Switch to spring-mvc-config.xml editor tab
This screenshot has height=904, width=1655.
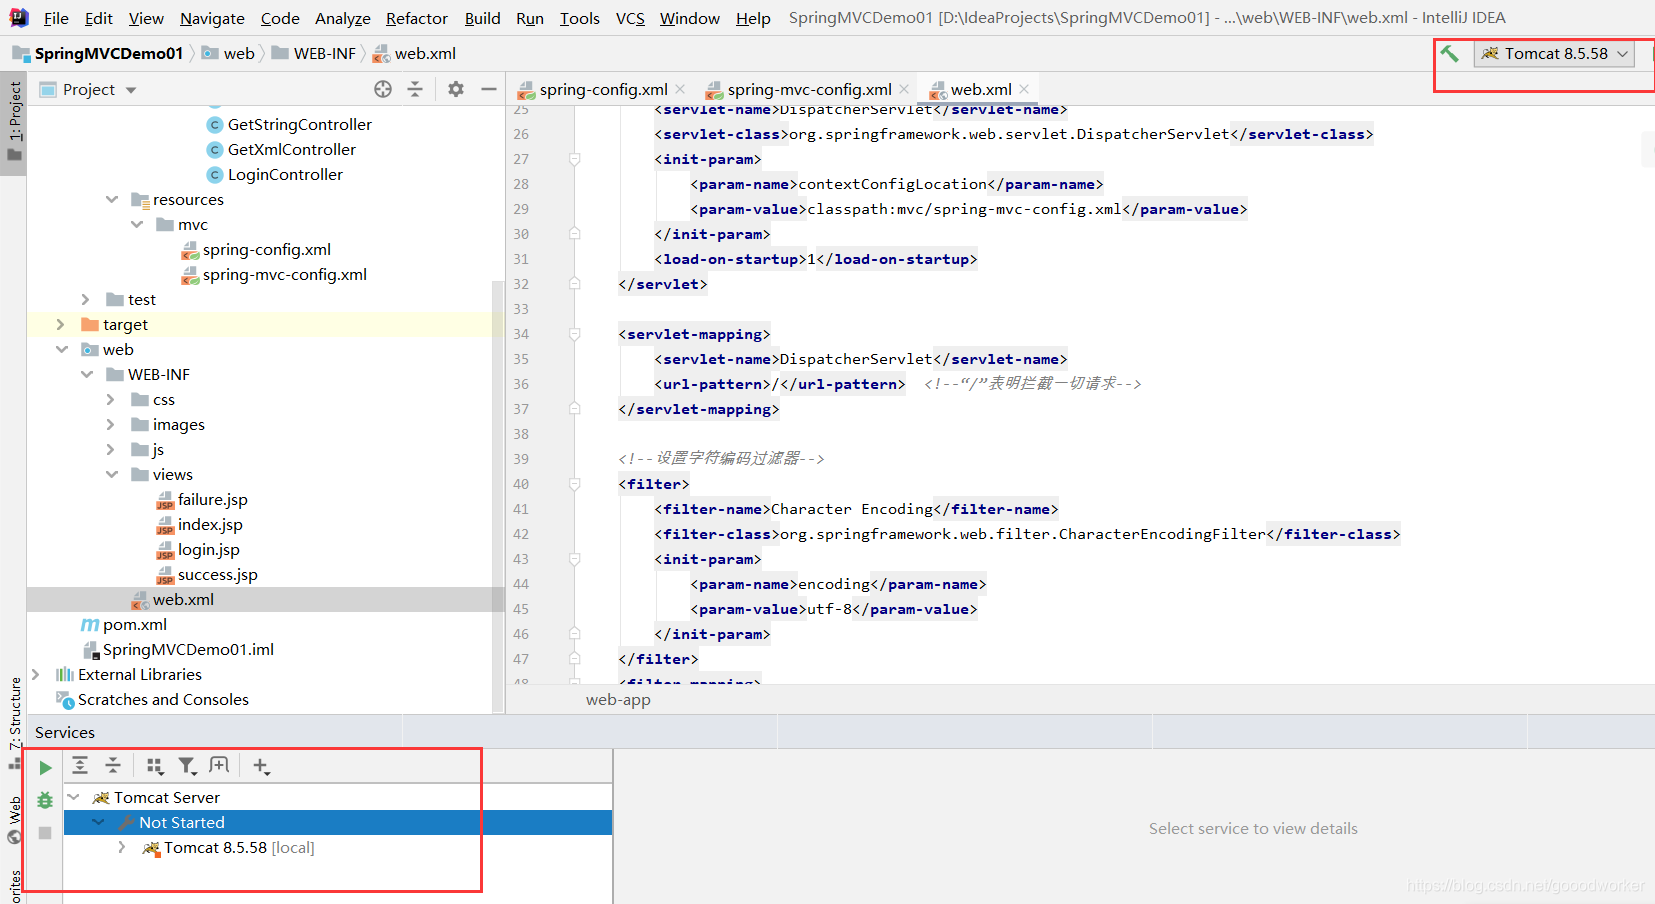pos(809,89)
